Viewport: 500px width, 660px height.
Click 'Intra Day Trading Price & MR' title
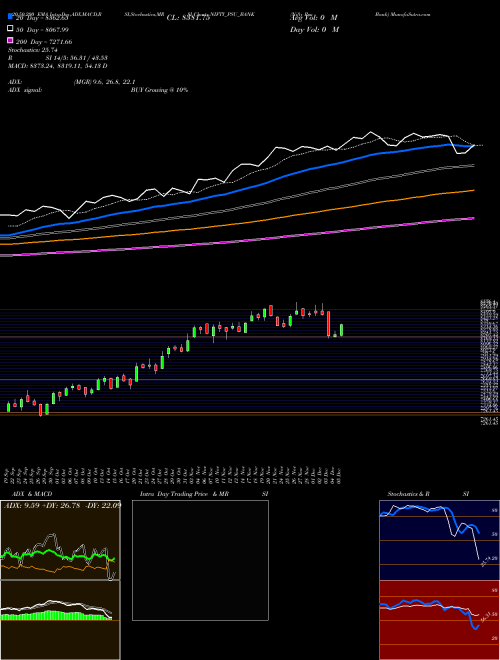pyautogui.click(x=184, y=494)
